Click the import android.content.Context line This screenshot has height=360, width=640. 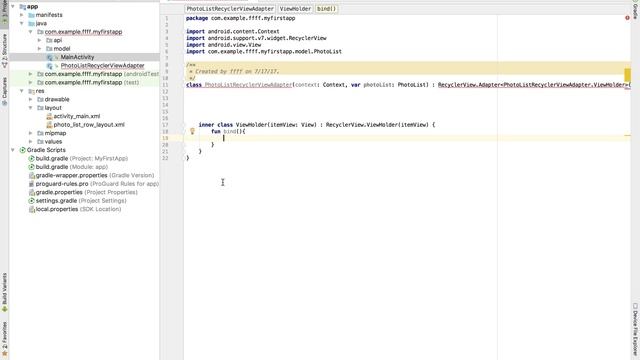coord(233,31)
